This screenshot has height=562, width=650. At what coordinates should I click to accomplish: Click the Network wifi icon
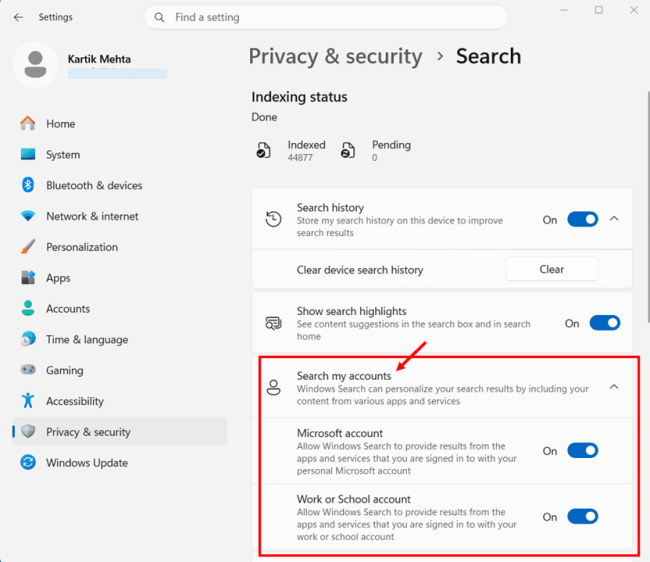coord(28,216)
